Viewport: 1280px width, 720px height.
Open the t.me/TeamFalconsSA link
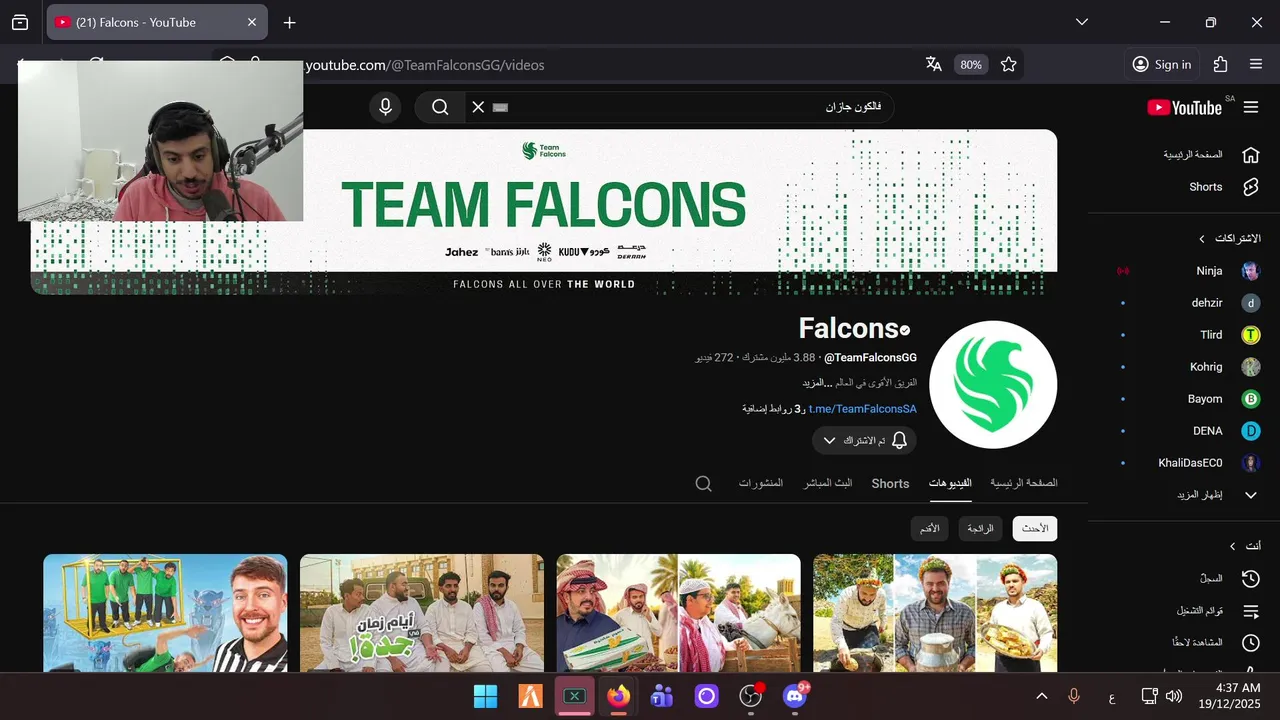[862, 408]
